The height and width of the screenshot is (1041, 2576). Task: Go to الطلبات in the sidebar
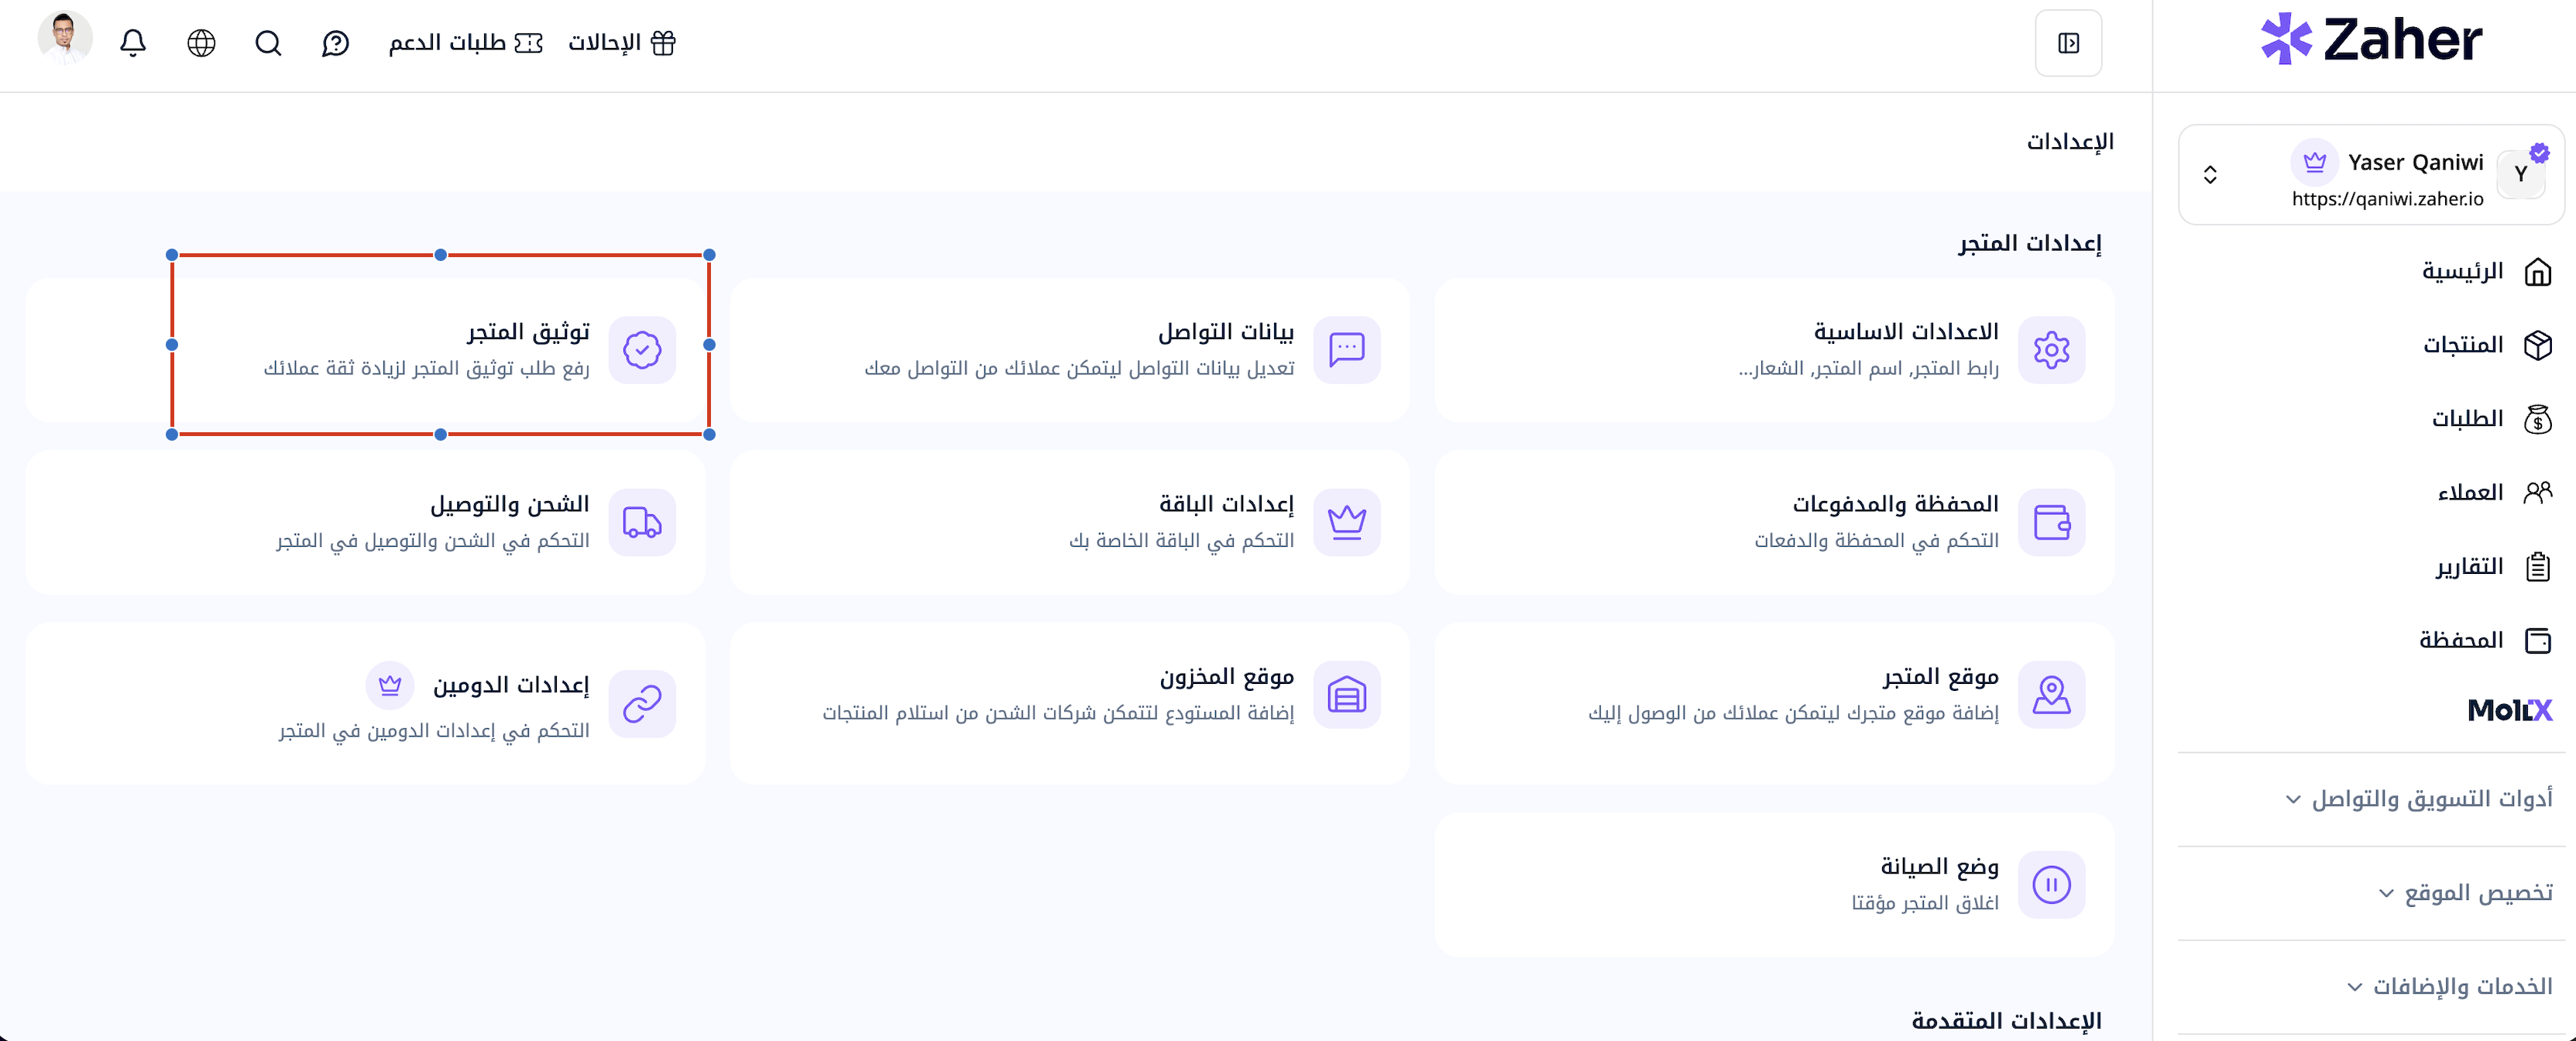[x=2490, y=418]
